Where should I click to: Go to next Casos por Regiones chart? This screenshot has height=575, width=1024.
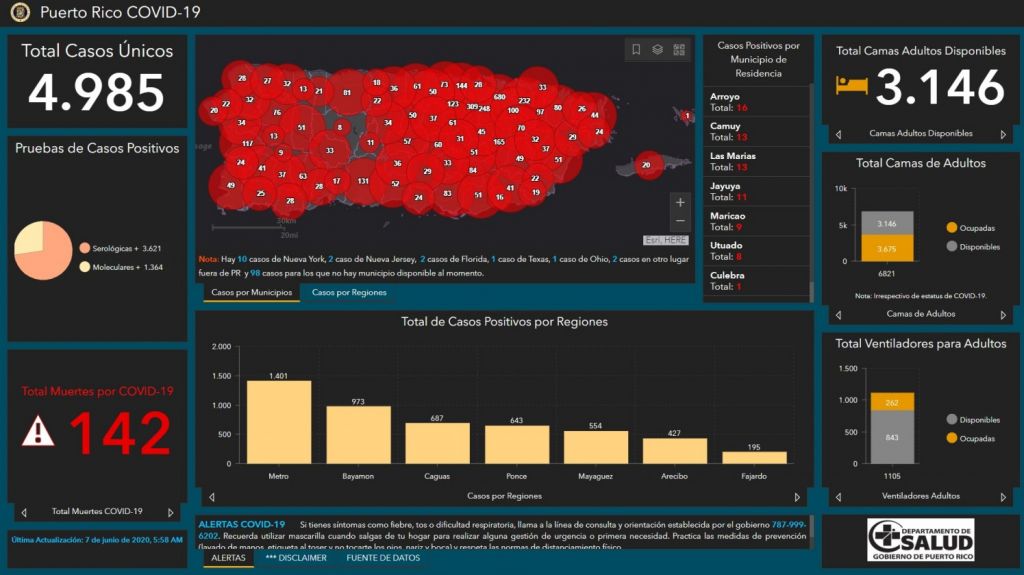click(x=796, y=497)
